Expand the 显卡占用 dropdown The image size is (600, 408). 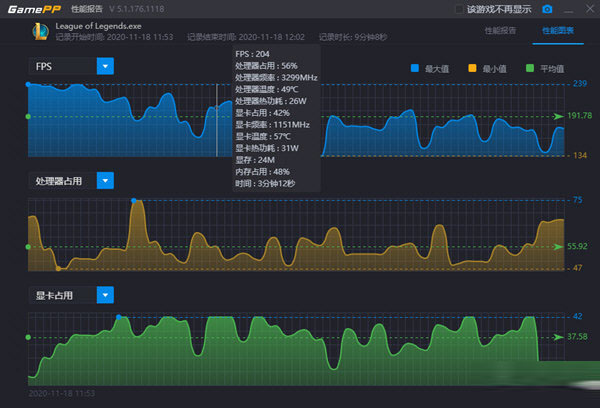click(105, 295)
